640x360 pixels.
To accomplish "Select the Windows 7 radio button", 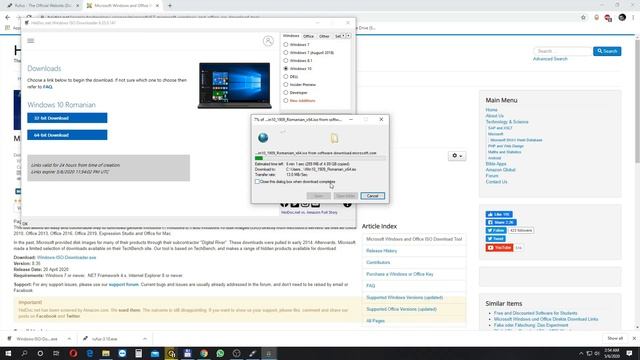I will [x=286, y=44].
